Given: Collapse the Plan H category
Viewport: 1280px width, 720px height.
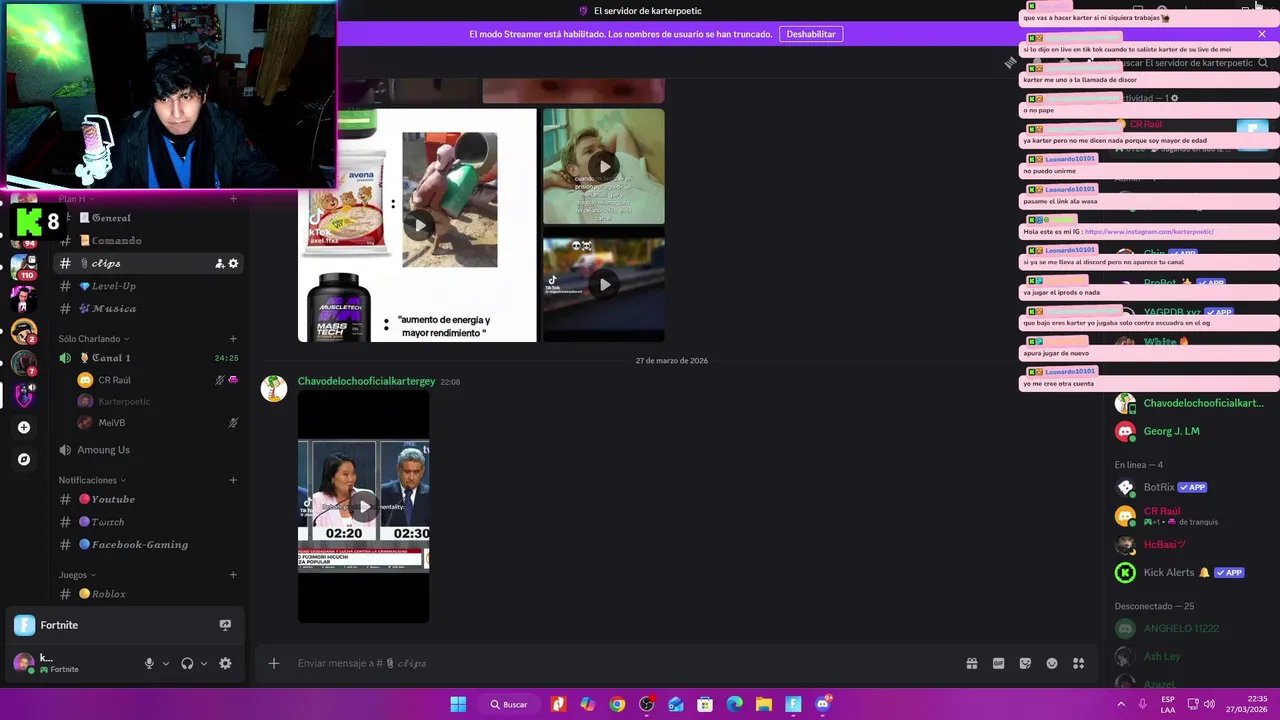Looking at the screenshot, I should (76, 199).
